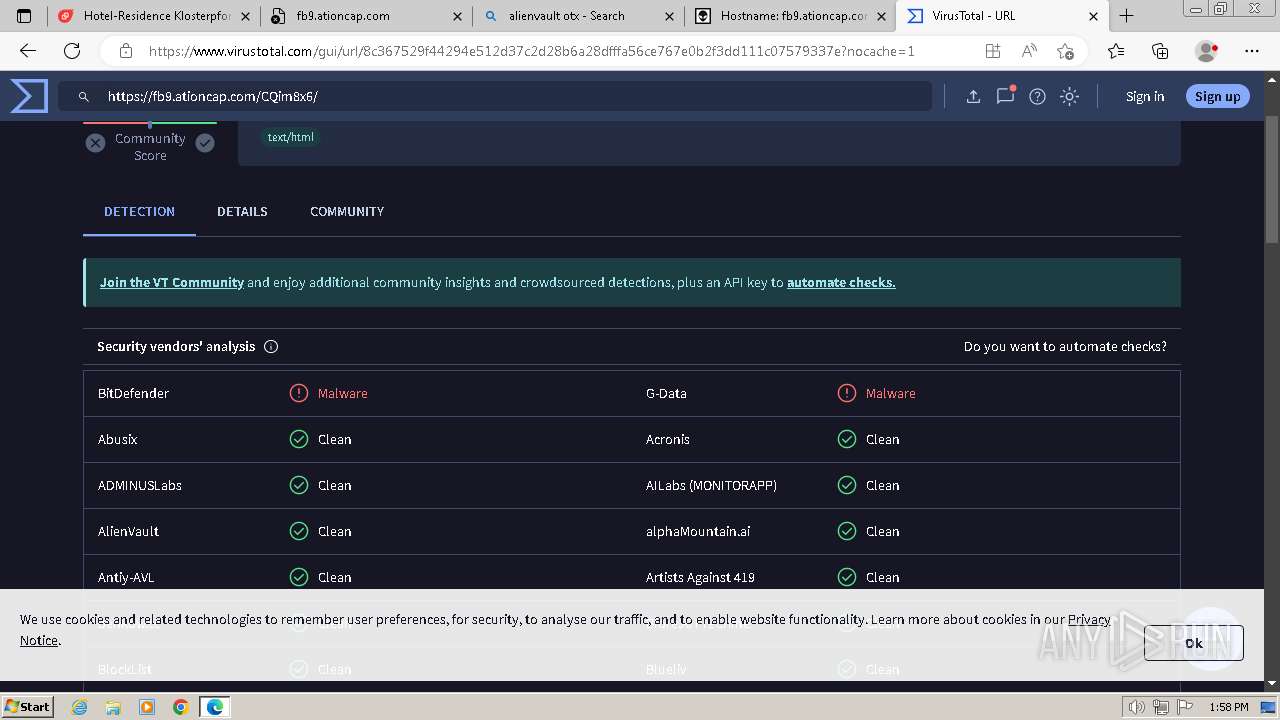Open the browser apps grid icon
Screen dimensions: 1280x720
(992, 51)
